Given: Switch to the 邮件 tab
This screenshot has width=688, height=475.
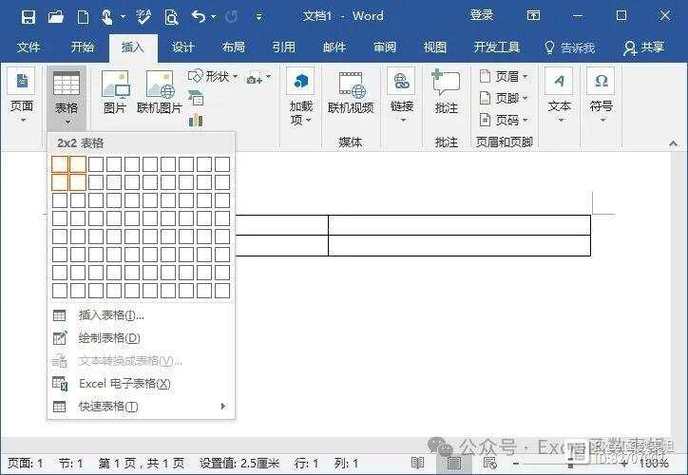Looking at the screenshot, I should 334,47.
